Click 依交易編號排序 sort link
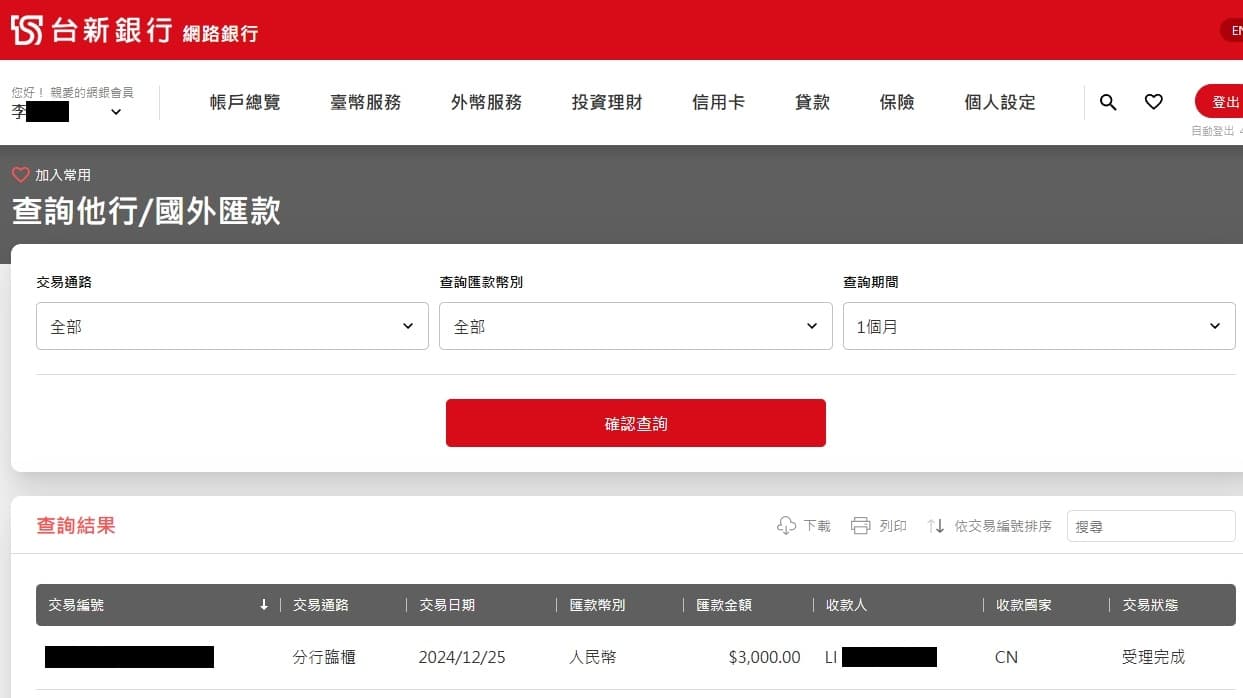This screenshot has height=698, width=1243. tap(1003, 526)
